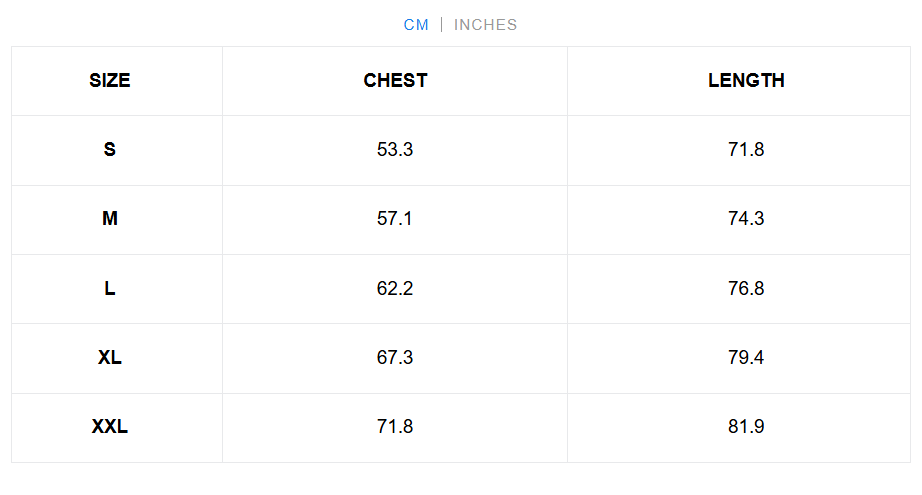Click chest value 67.3 for size XL
The image size is (922, 495).
coord(395,358)
